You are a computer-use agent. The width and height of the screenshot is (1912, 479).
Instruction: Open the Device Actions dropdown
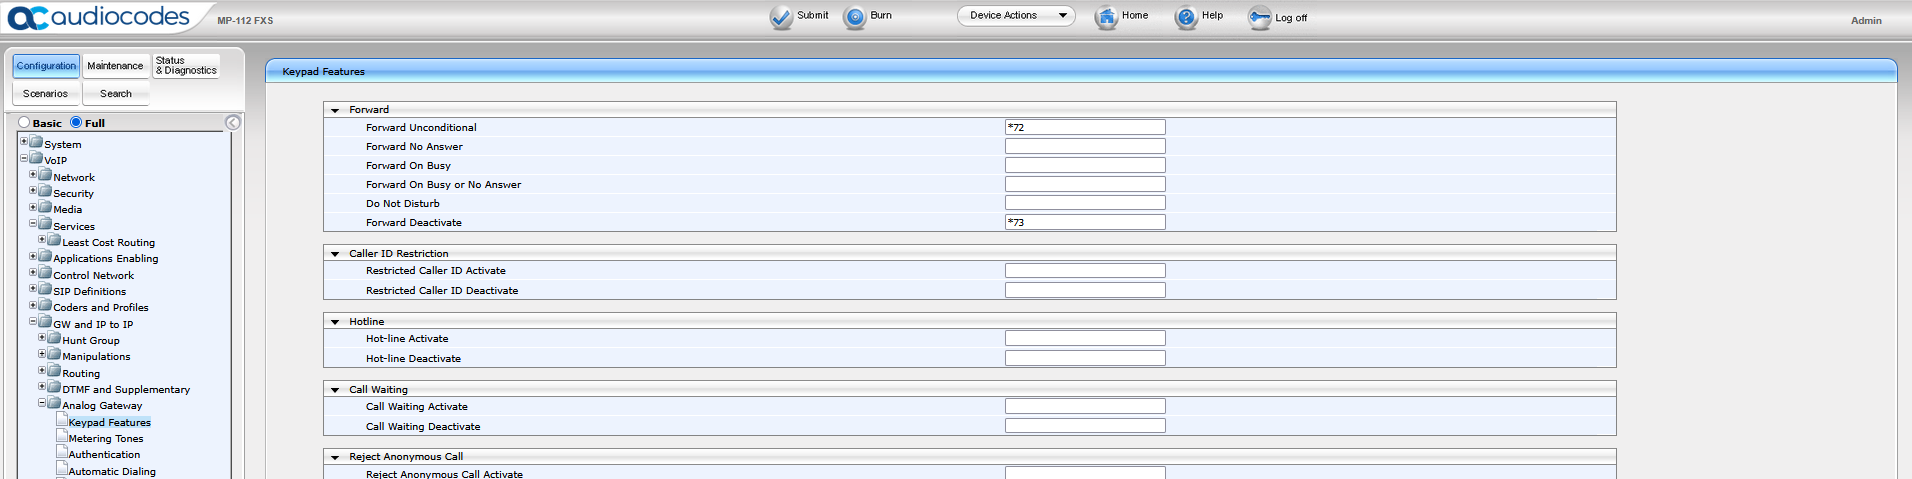[1016, 16]
